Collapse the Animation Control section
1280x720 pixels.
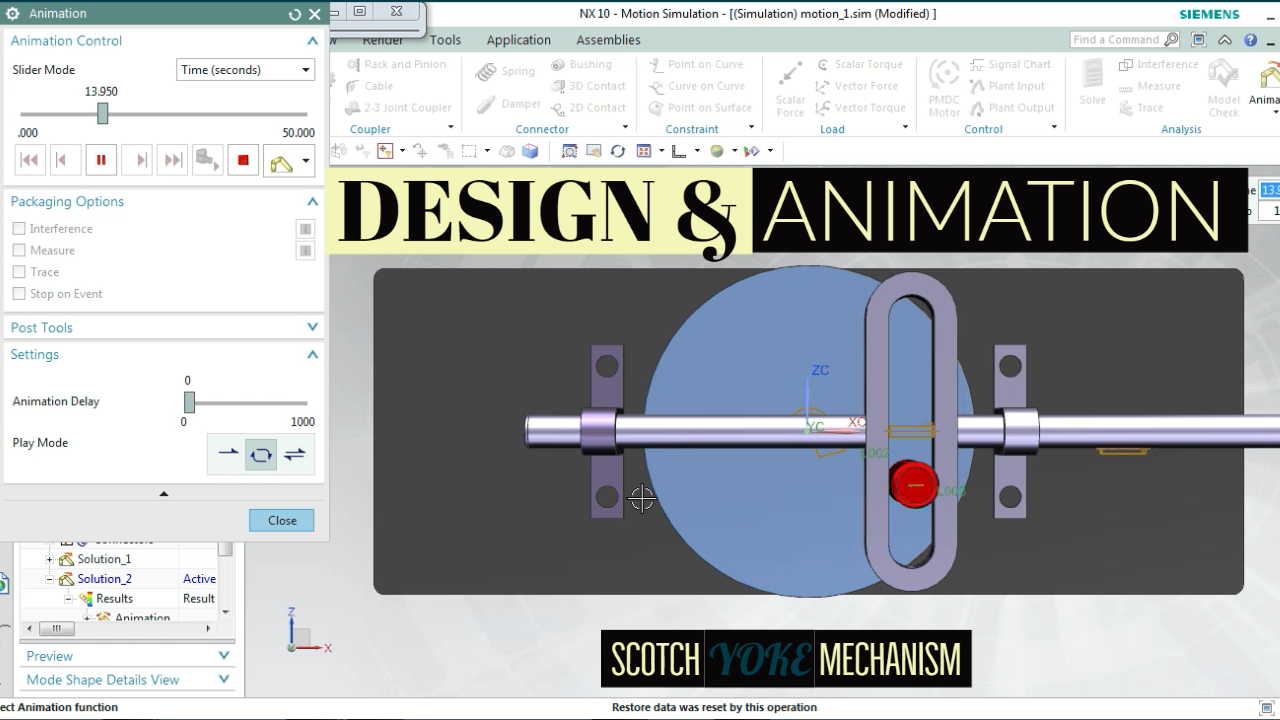312,41
